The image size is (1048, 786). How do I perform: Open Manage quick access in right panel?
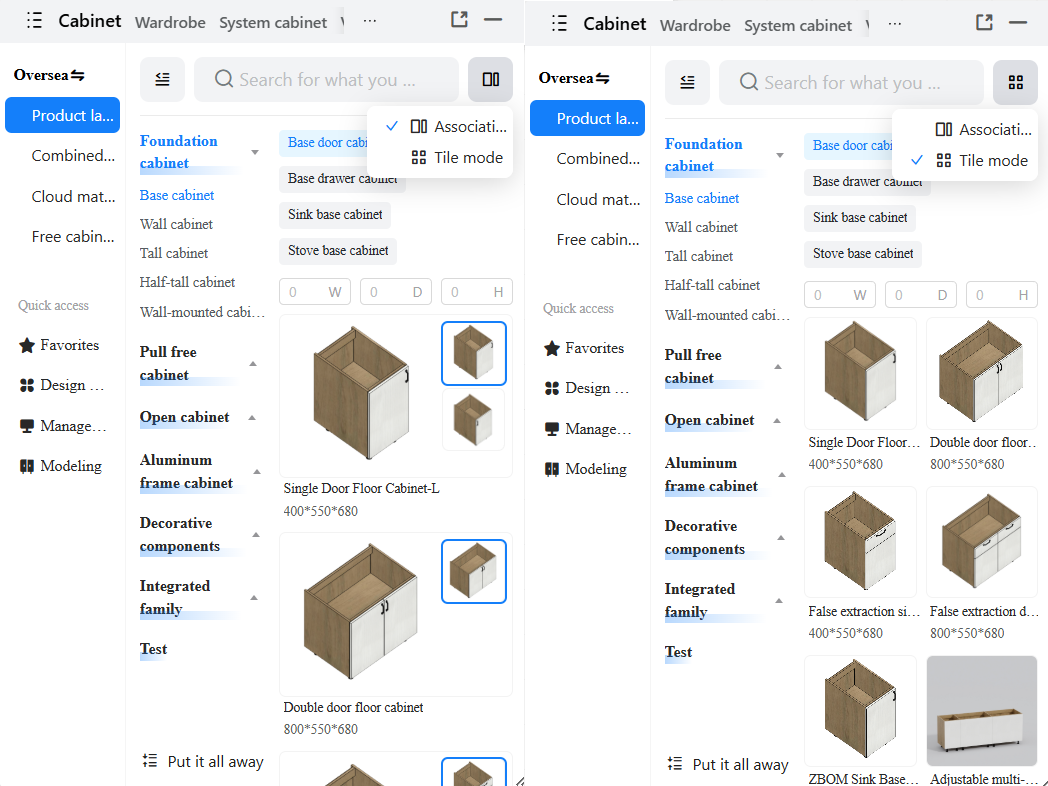point(588,429)
